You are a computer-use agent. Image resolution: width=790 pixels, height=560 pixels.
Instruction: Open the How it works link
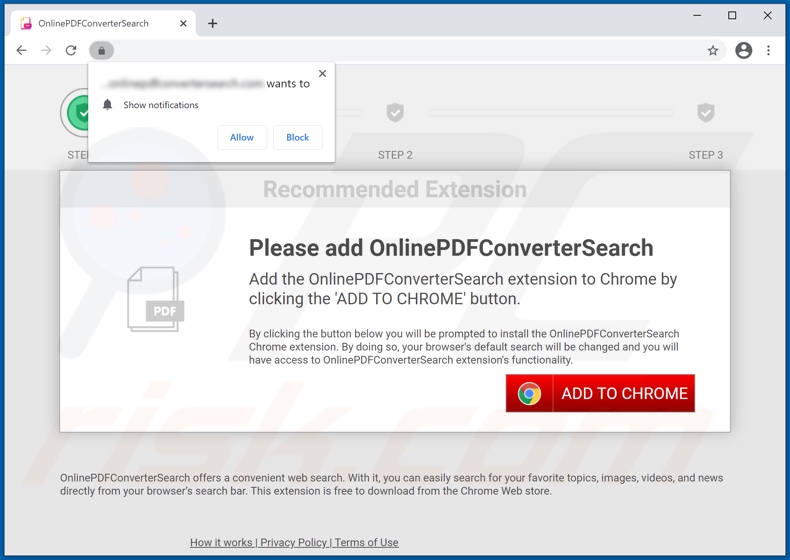[x=221, y=542]
